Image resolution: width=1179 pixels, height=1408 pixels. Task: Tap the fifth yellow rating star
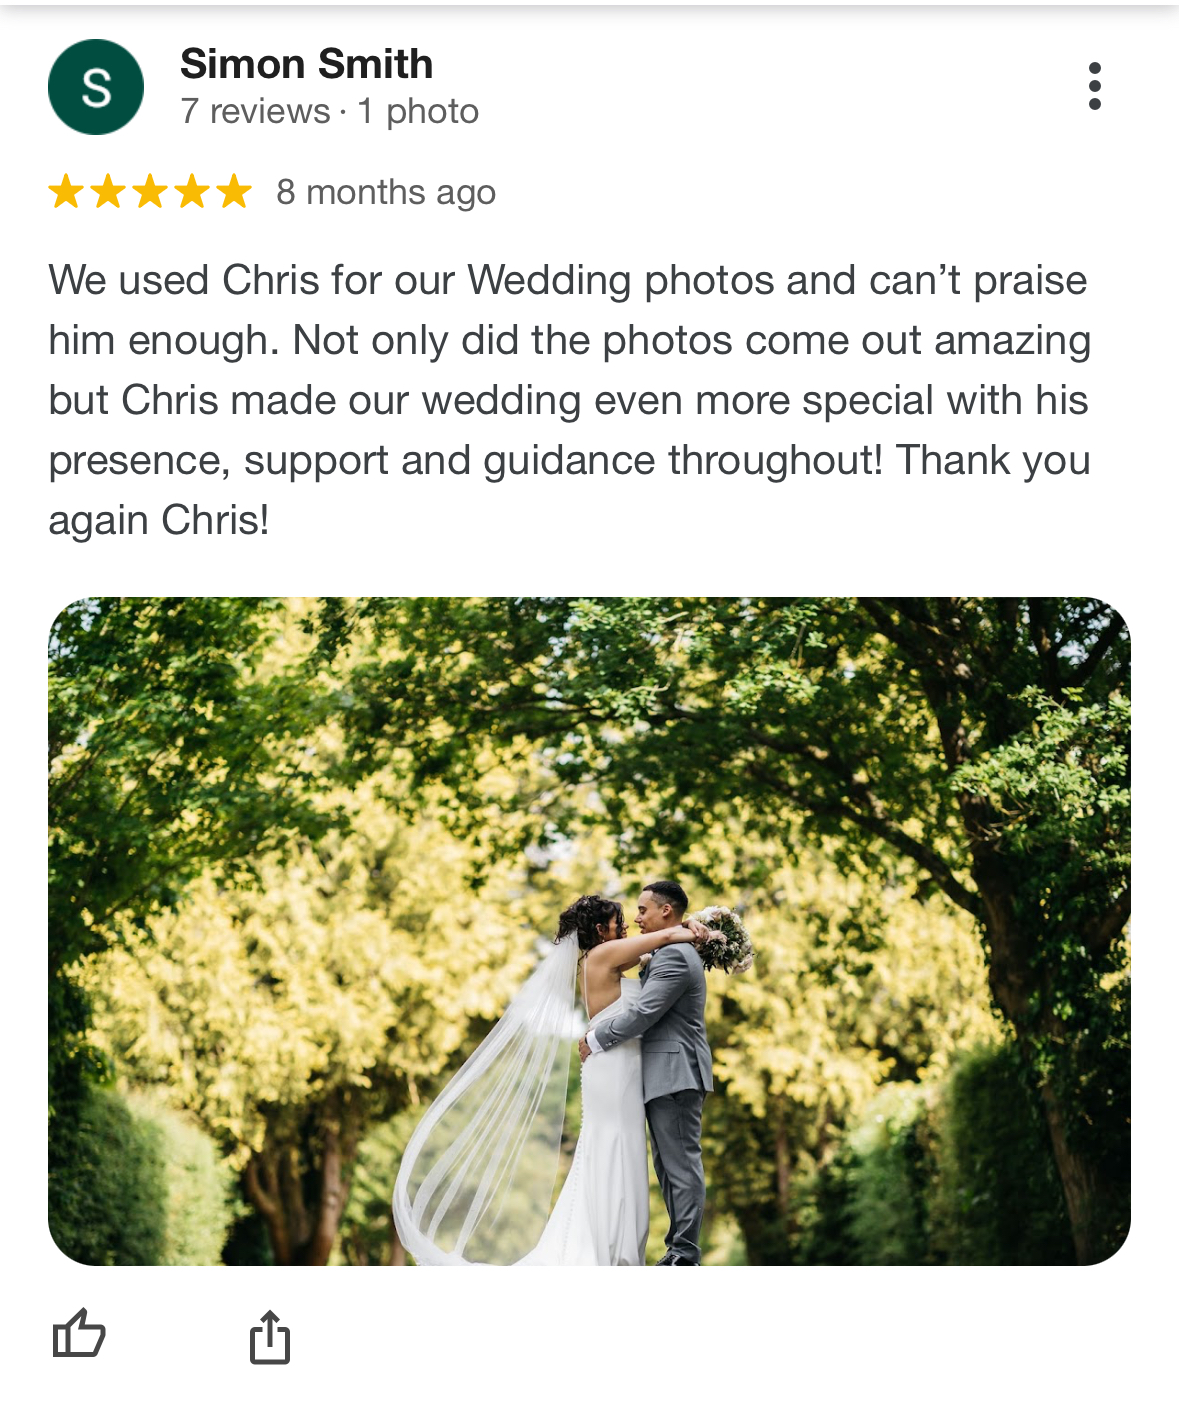coord(234,191)
